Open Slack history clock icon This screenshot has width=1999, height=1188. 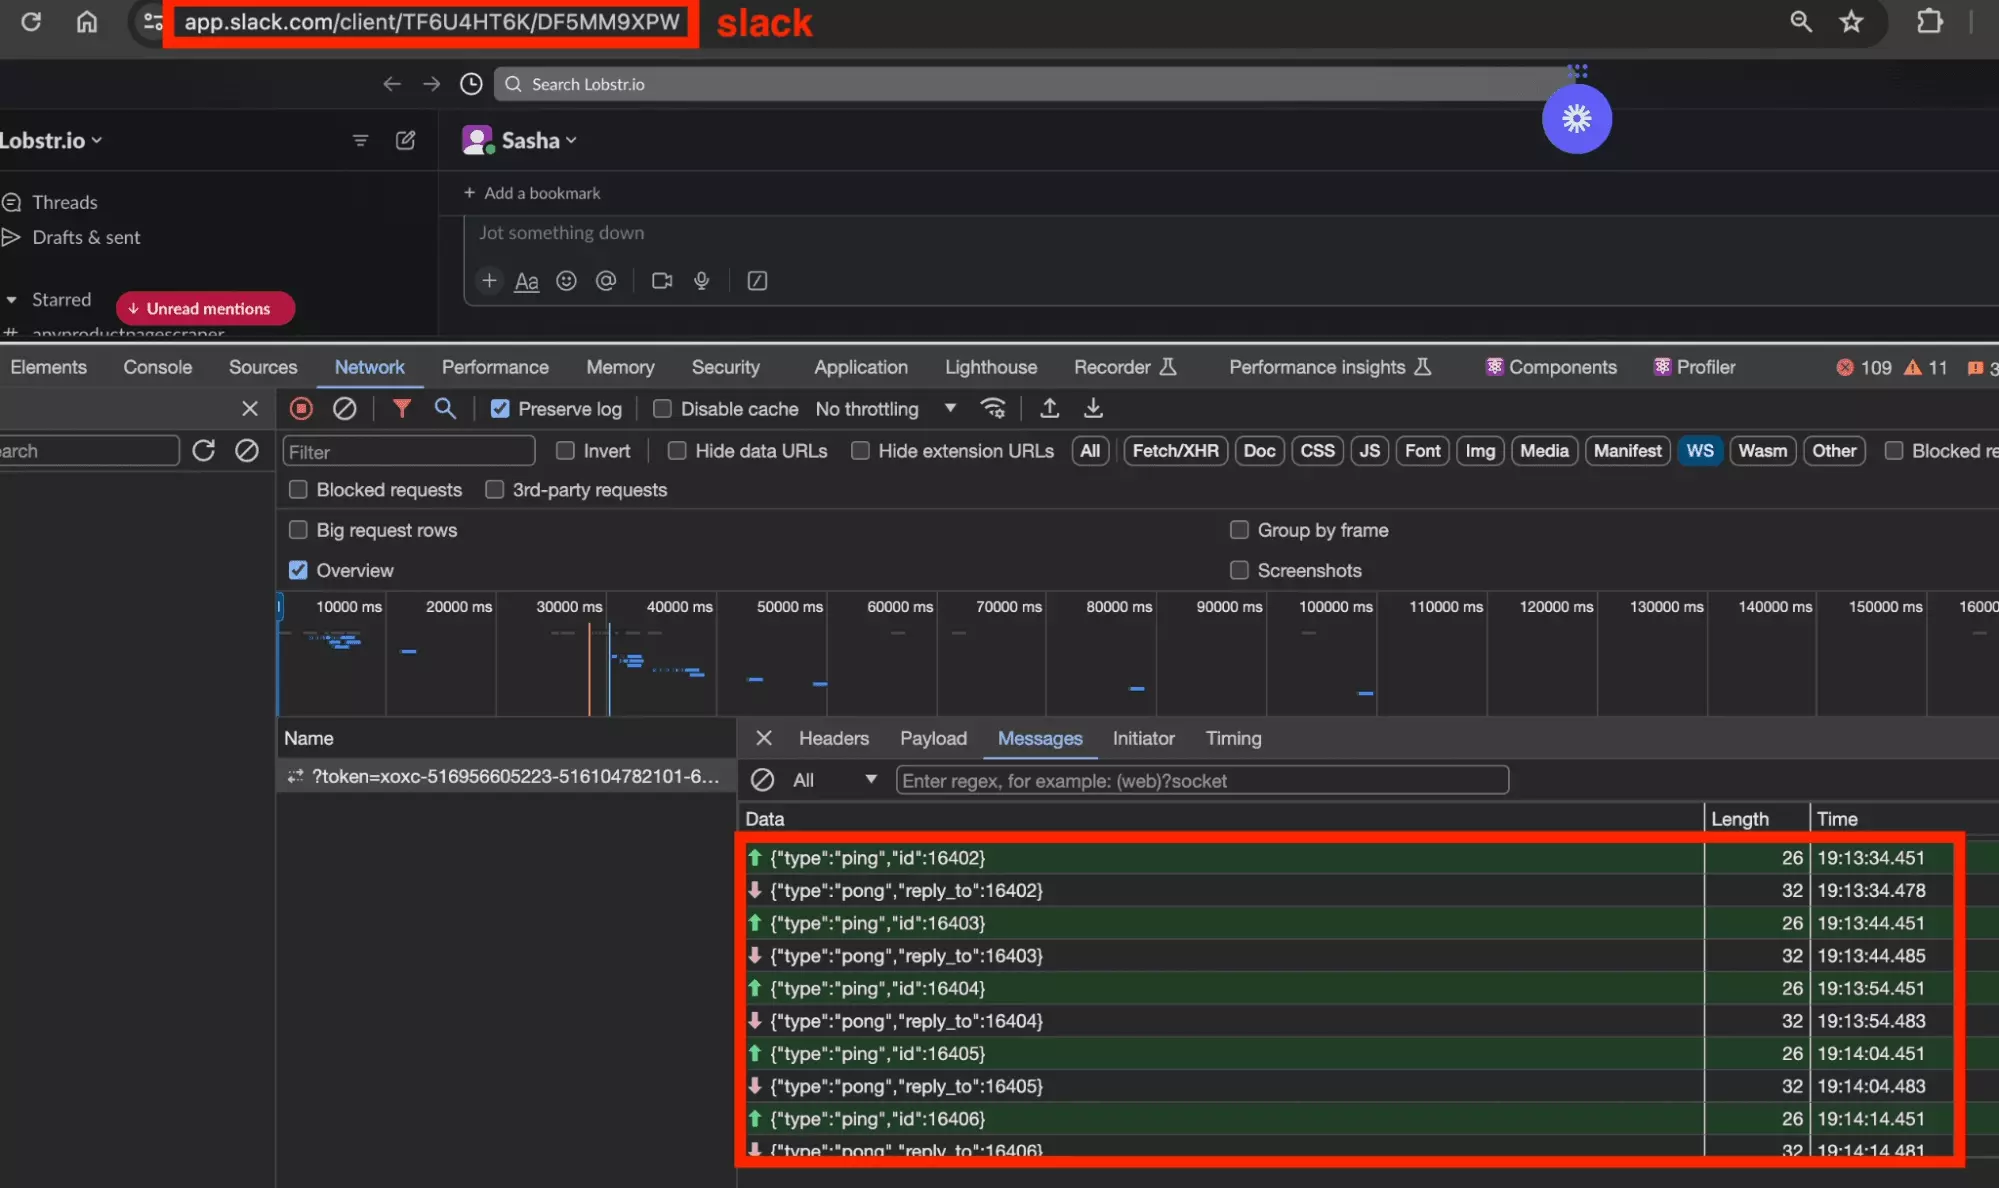coord(471,84)
